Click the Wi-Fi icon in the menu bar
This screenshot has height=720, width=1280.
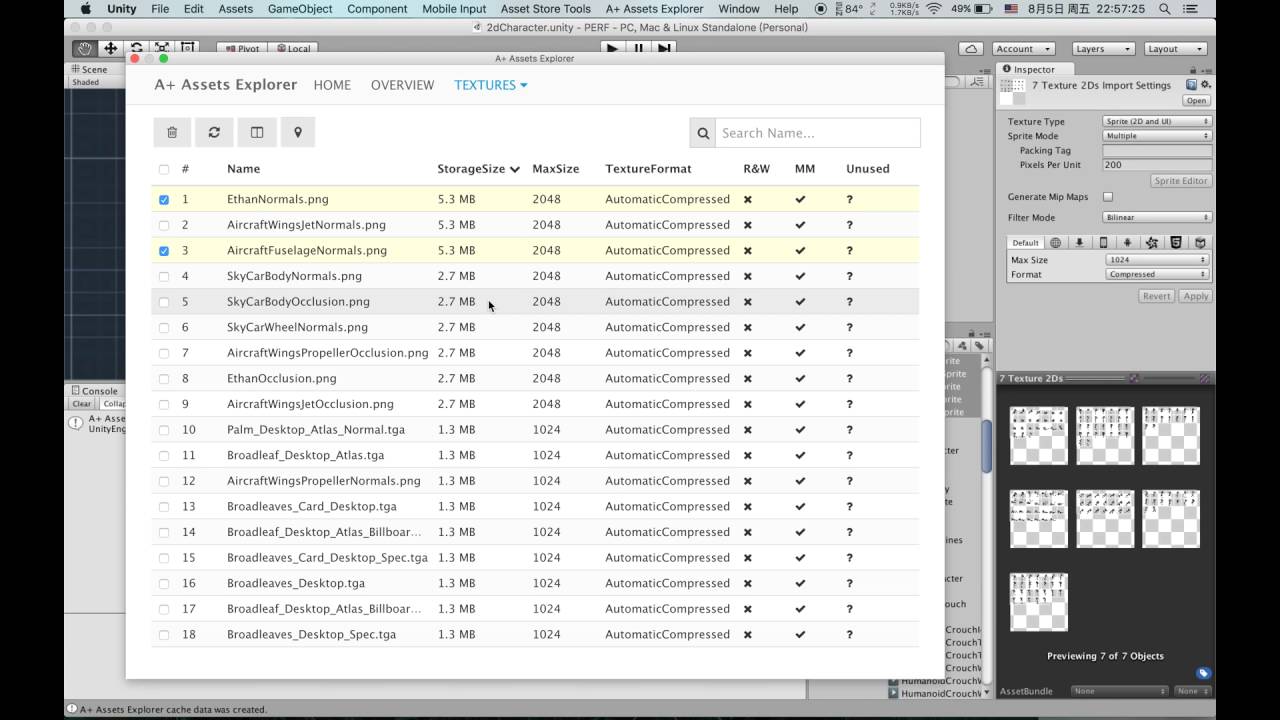[x=934, y=9]
